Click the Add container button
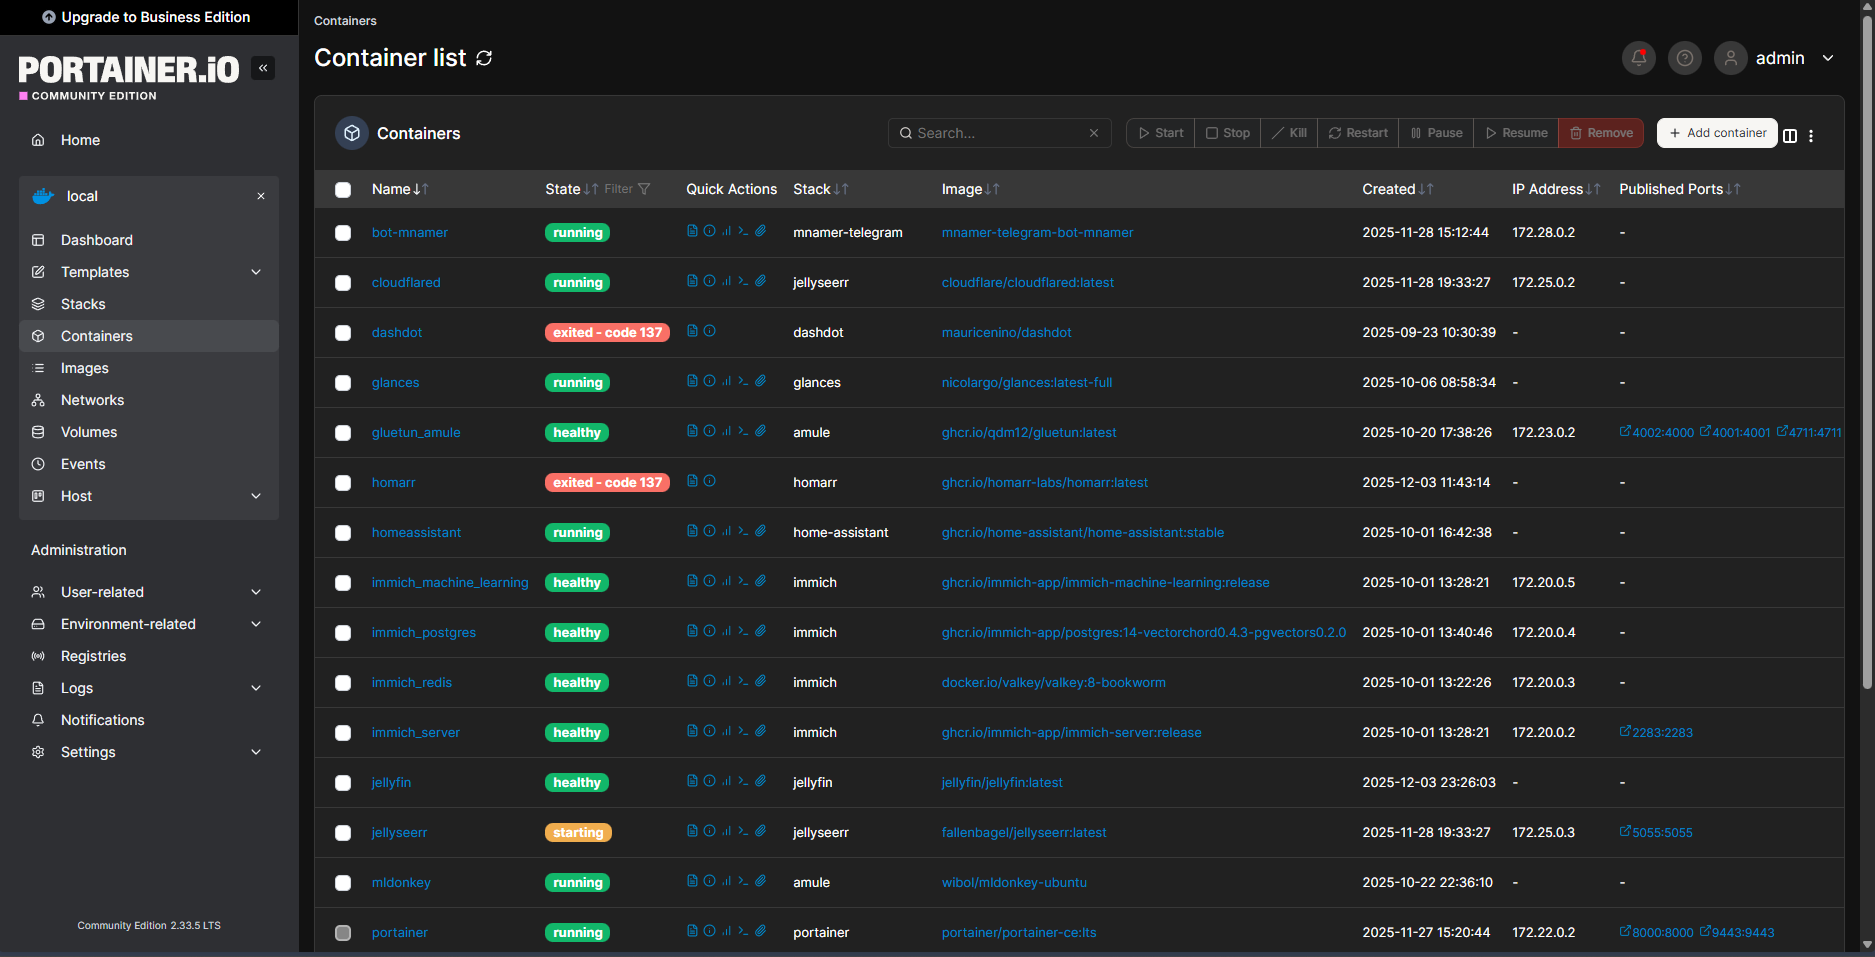The width and height of the screenshot is (1875, 957). (x=1716, y=133)
